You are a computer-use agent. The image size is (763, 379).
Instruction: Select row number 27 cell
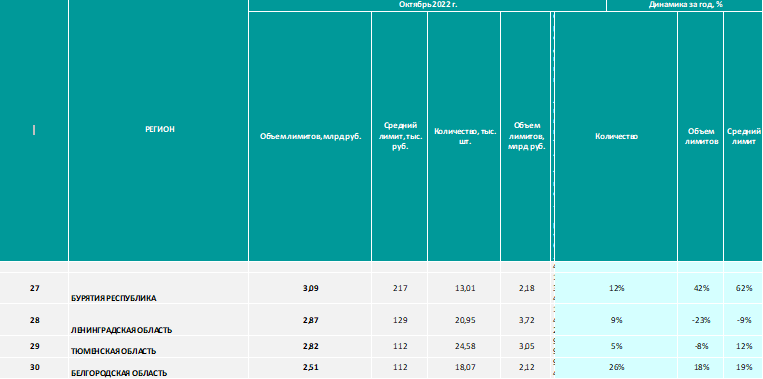pyautogui.click(x=34, y=288)
